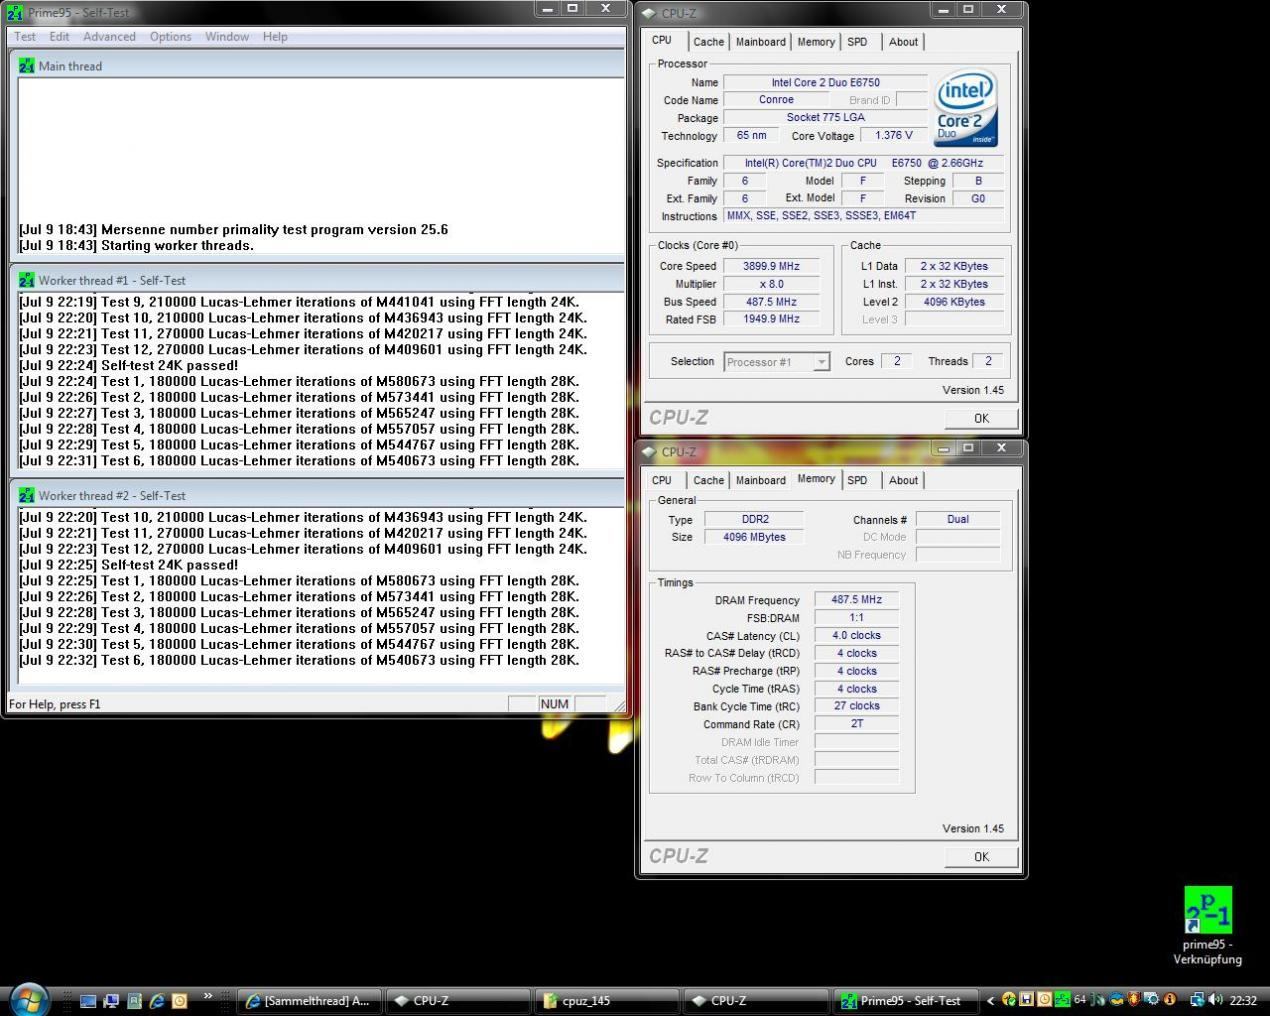Open the Processor #1 selection dropdown
Viewport: 1270px width, 1016px height.
pos(777,362)
